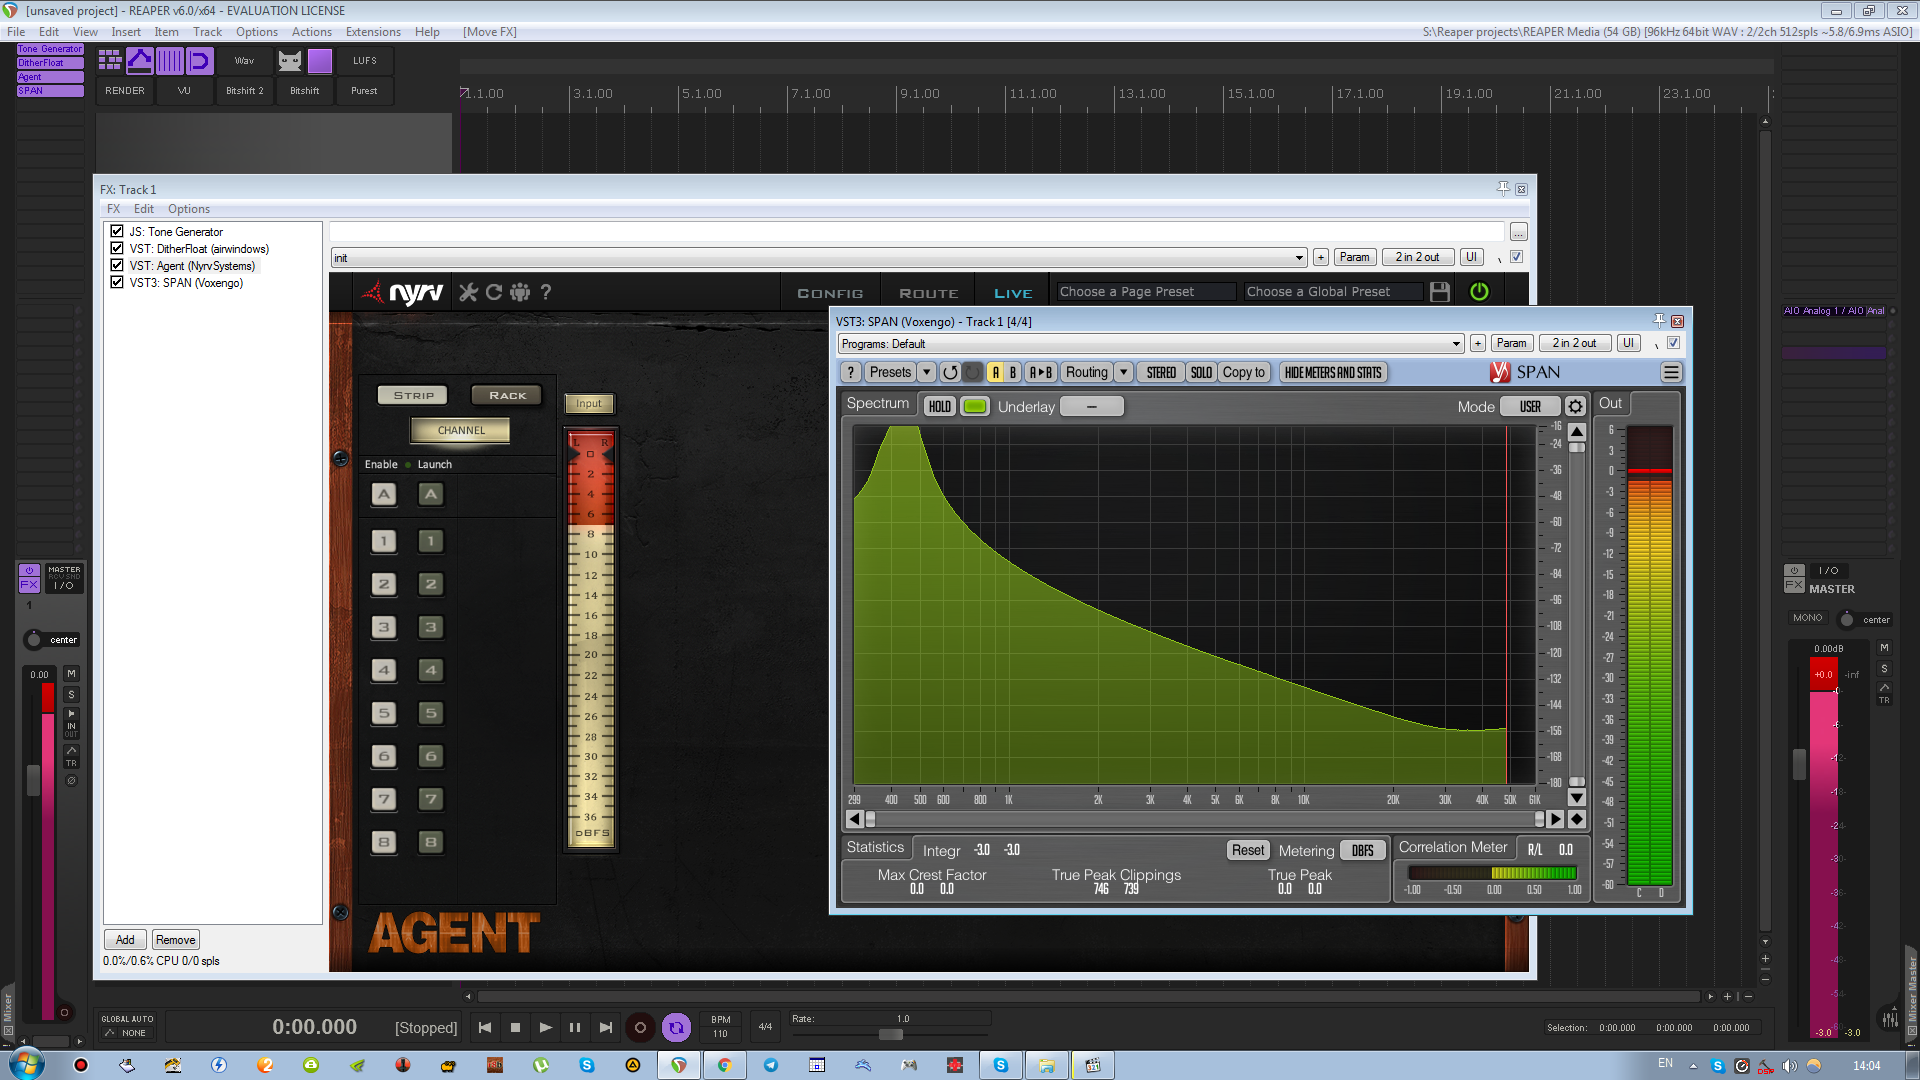Toggle SPAN spectrum HOLD button
This screenshot has height=1080, width=1920.
point(939,406)
